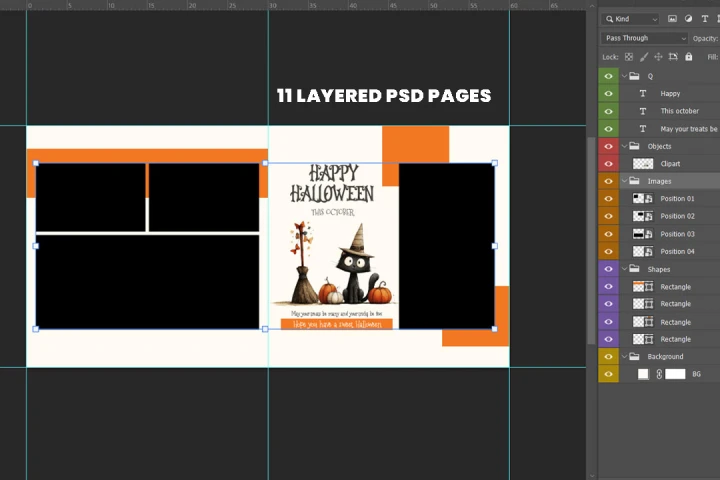Toggle visibility of Position 03 layer

pos(608,233)
